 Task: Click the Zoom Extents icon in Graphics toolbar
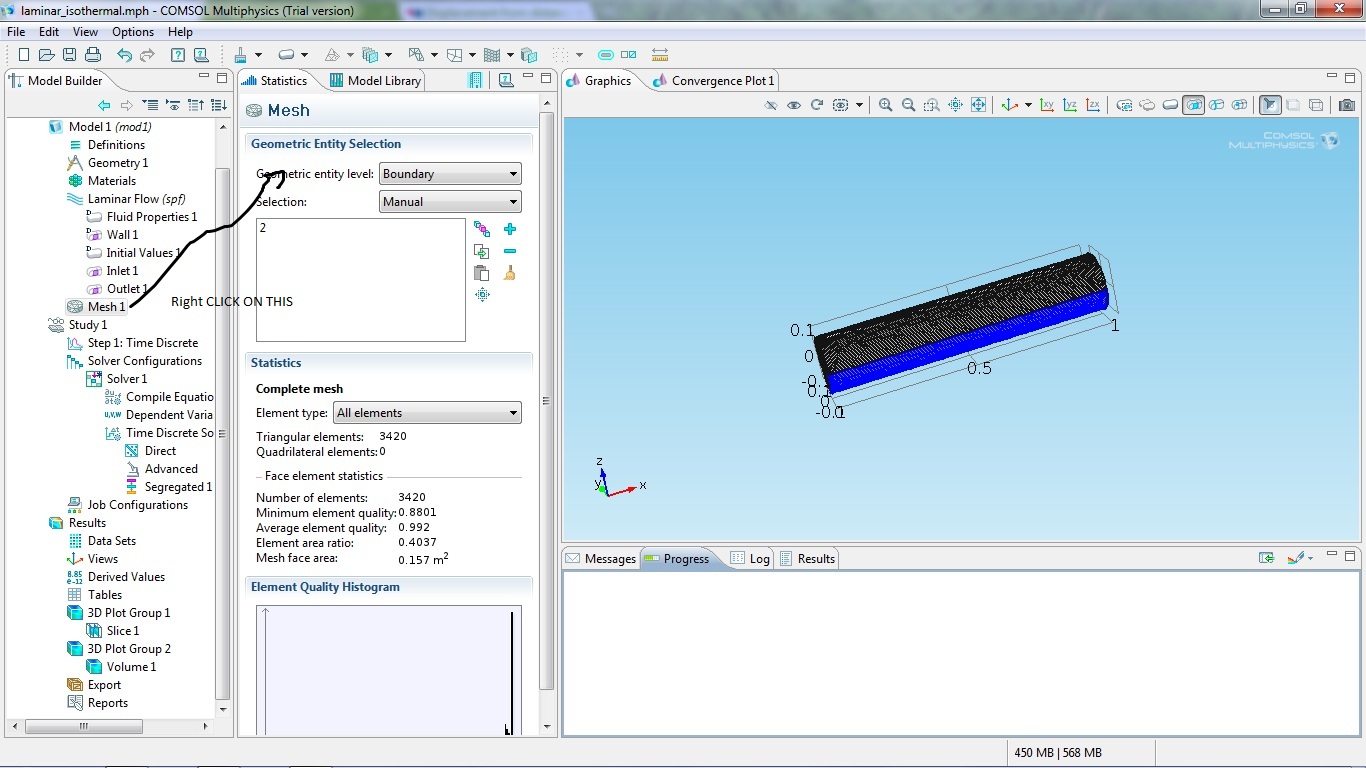coord(978,105)
